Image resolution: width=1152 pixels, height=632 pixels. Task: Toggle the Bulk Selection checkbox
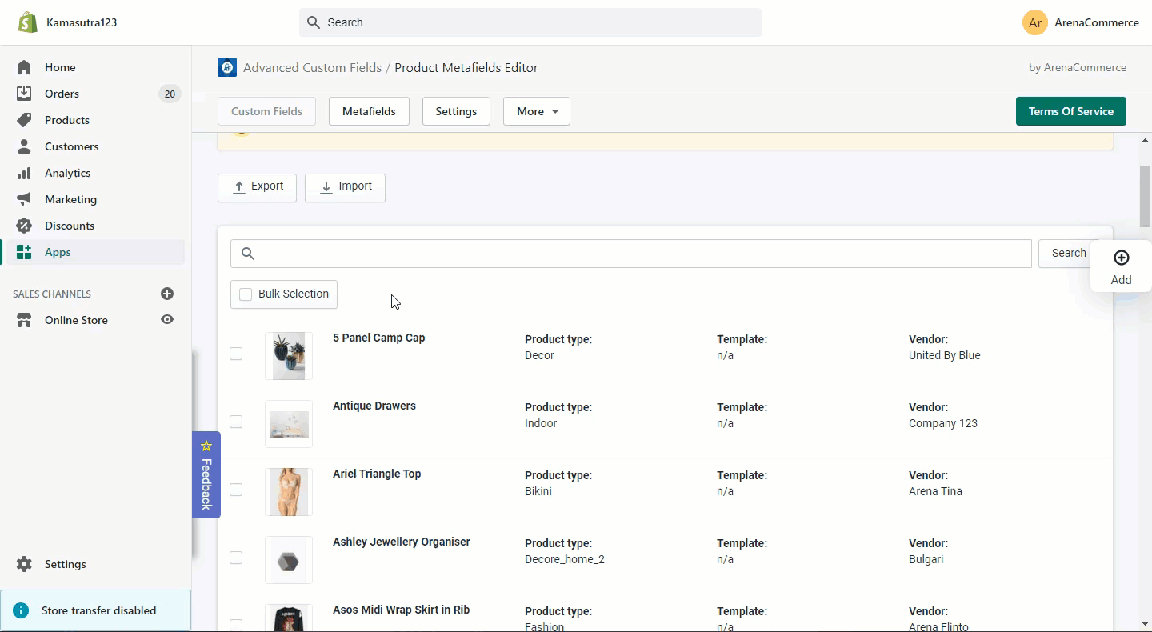[245, 294]
